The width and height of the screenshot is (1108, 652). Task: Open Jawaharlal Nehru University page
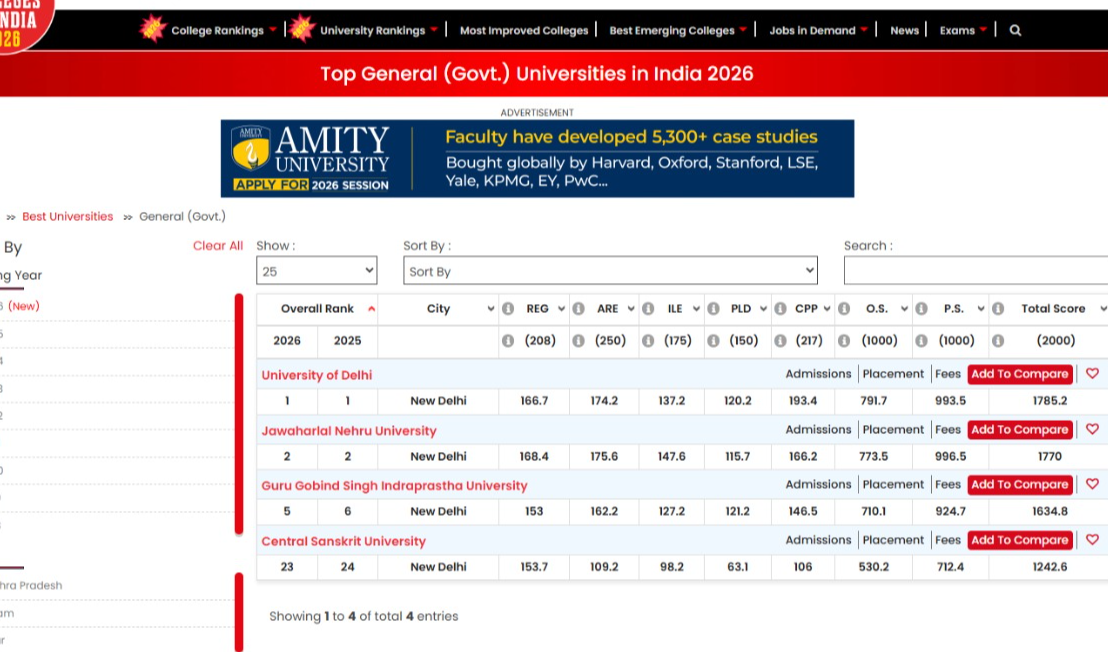[x=349, y=431]
